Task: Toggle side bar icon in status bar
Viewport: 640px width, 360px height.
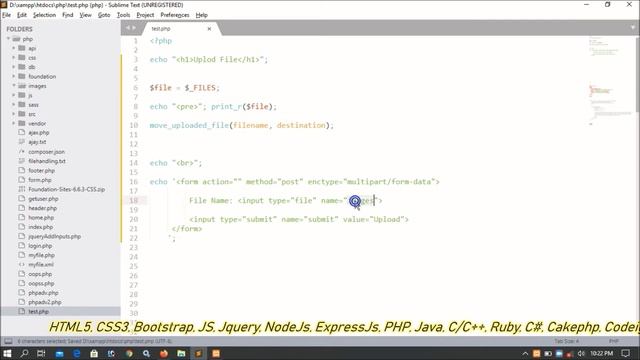Action: pyautogui.click(x=8, y=341)
